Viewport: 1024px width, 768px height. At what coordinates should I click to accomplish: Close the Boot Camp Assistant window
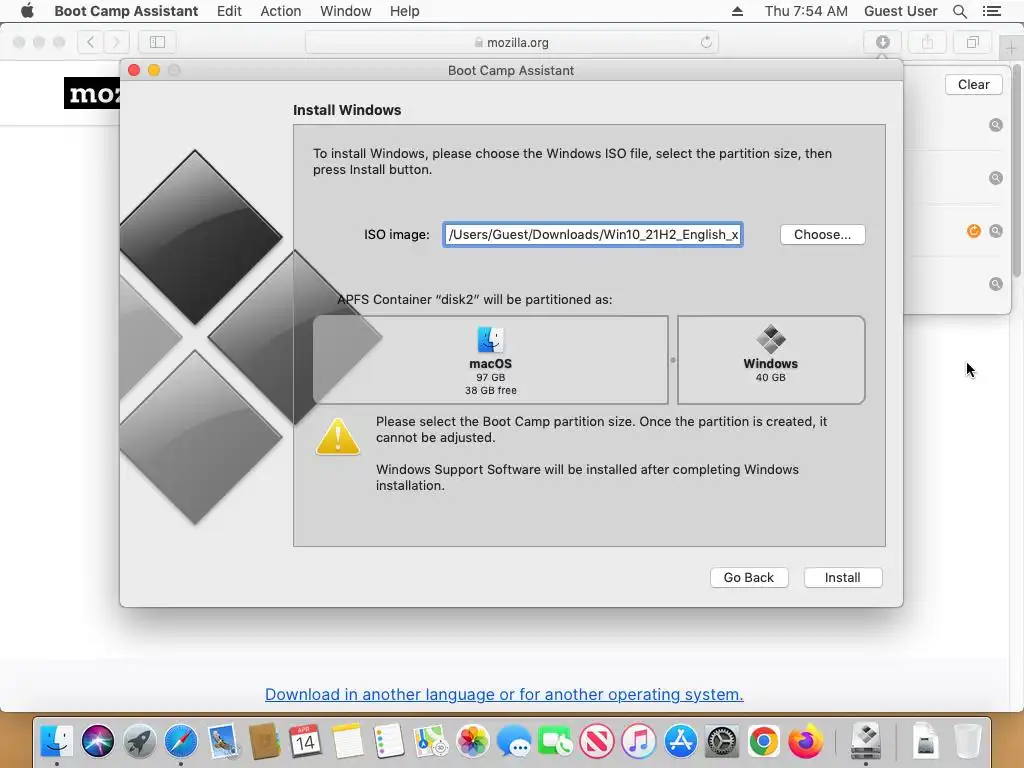click(134, 70)
